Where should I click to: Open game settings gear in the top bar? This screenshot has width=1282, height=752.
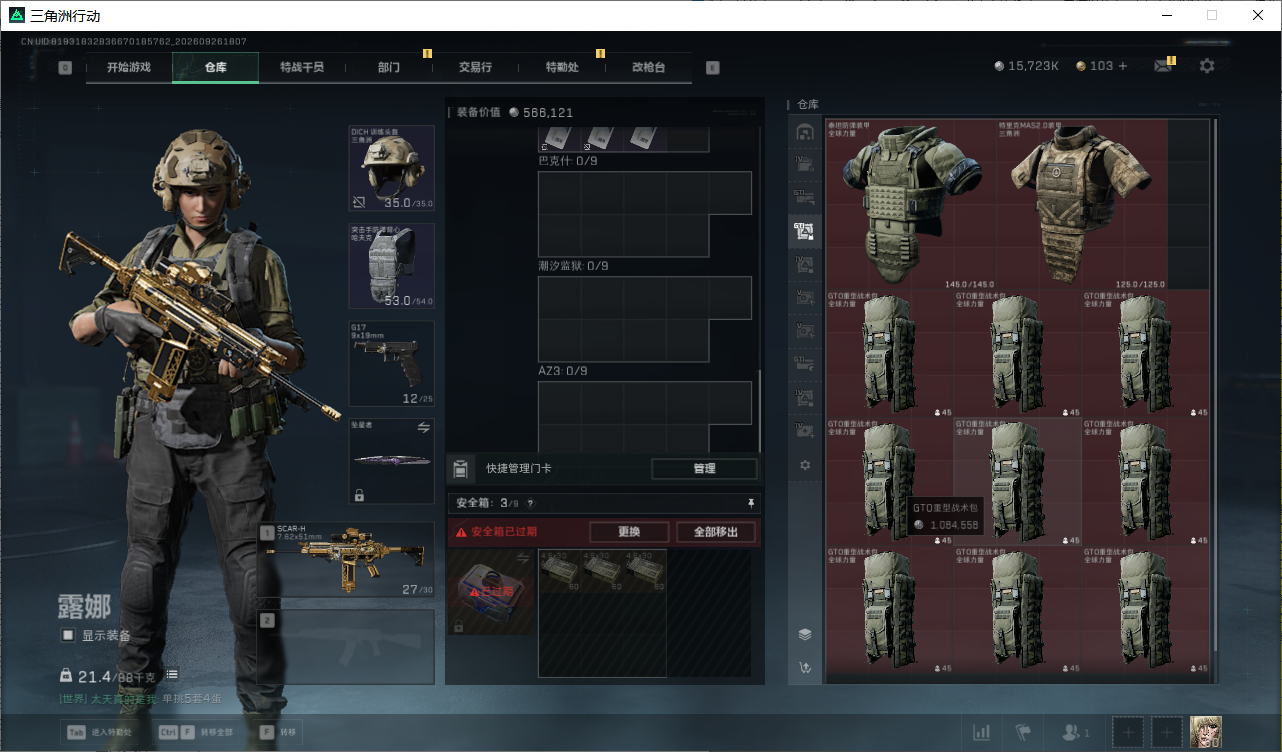tap(1207, 66)
